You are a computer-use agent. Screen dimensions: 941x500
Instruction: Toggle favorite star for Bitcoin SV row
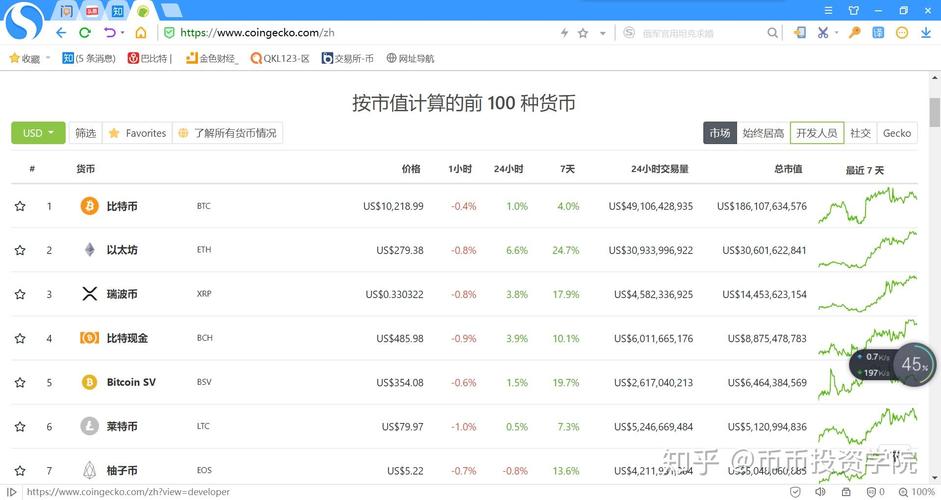(x=20, y=383)
